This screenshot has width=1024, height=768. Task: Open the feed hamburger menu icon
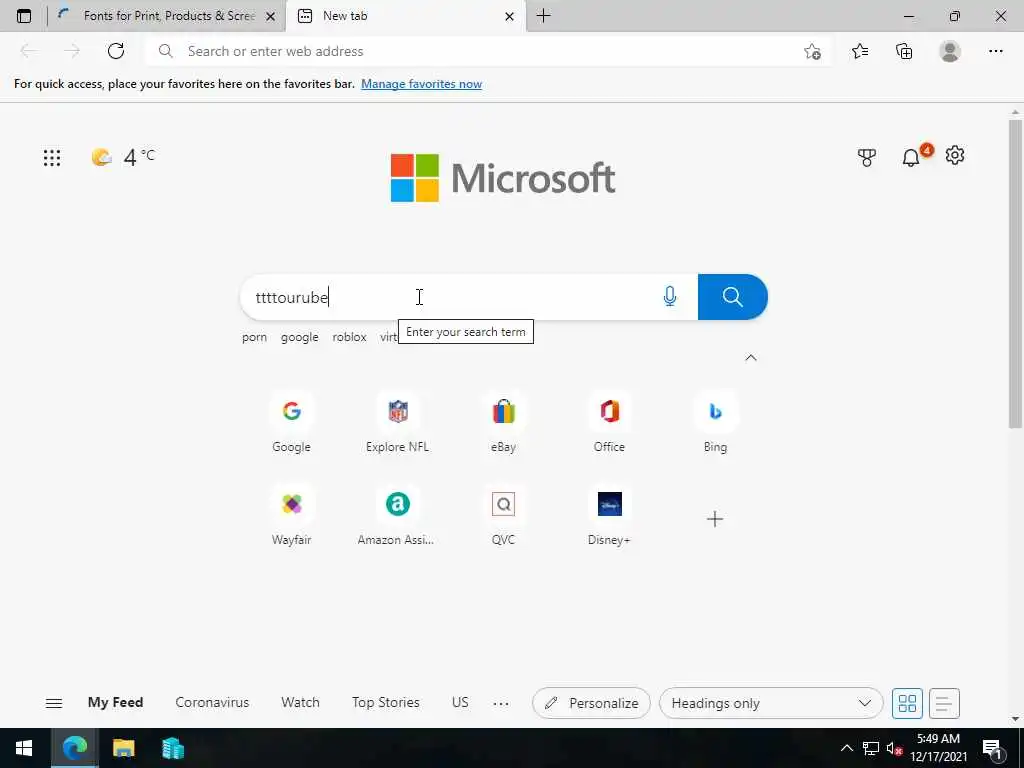pyautogui.click(x=54, y=703)
